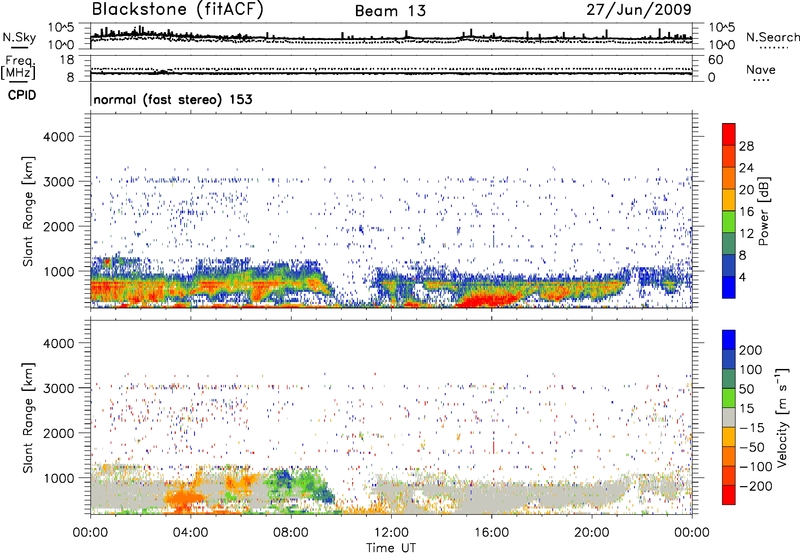Click the 2000 tick on velocity panel

[x=58, y=433]
